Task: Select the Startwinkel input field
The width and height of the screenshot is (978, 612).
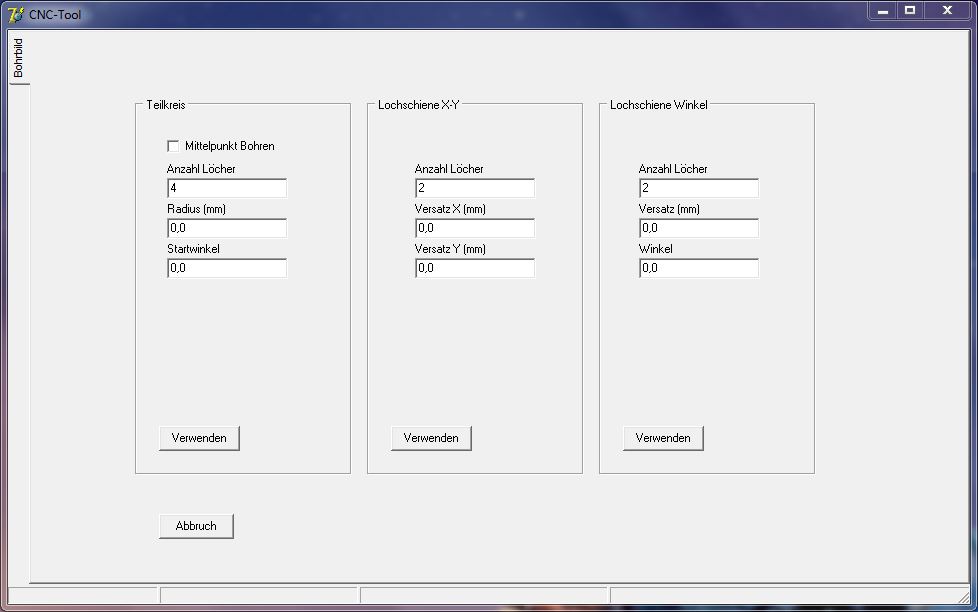Action: 227,268
